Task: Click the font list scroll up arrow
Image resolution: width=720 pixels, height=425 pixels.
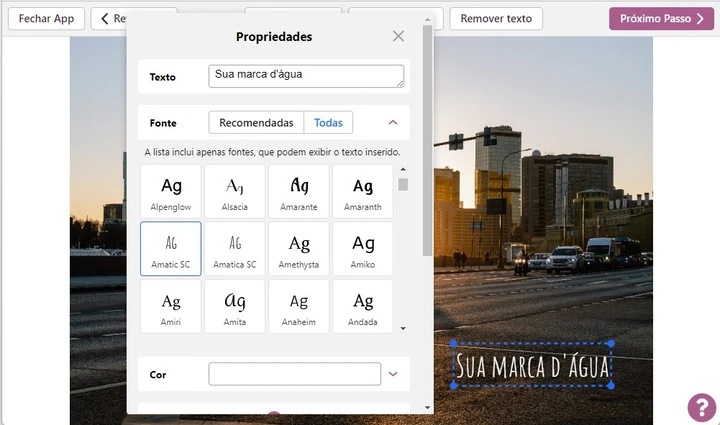Action: [x=403, y=169]
